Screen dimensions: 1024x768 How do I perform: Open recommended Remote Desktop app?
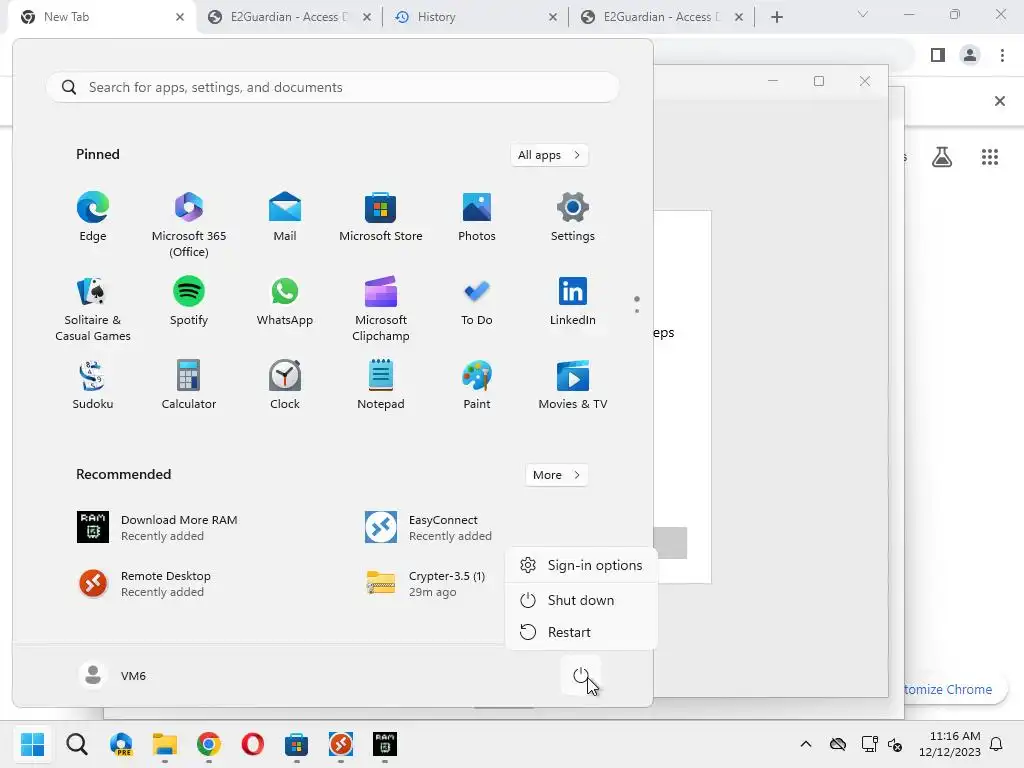click(145, 583)
